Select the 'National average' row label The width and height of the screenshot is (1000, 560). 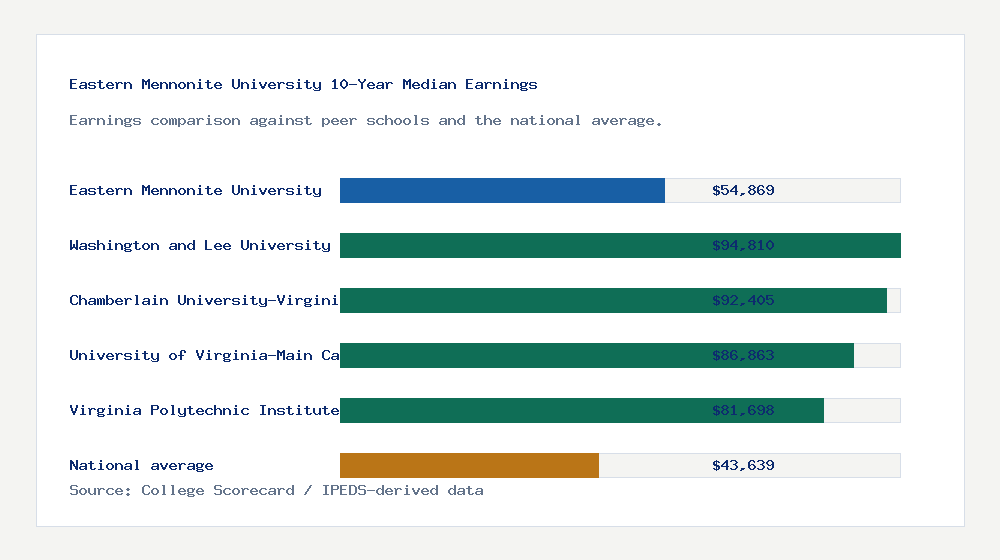(141, 466)
